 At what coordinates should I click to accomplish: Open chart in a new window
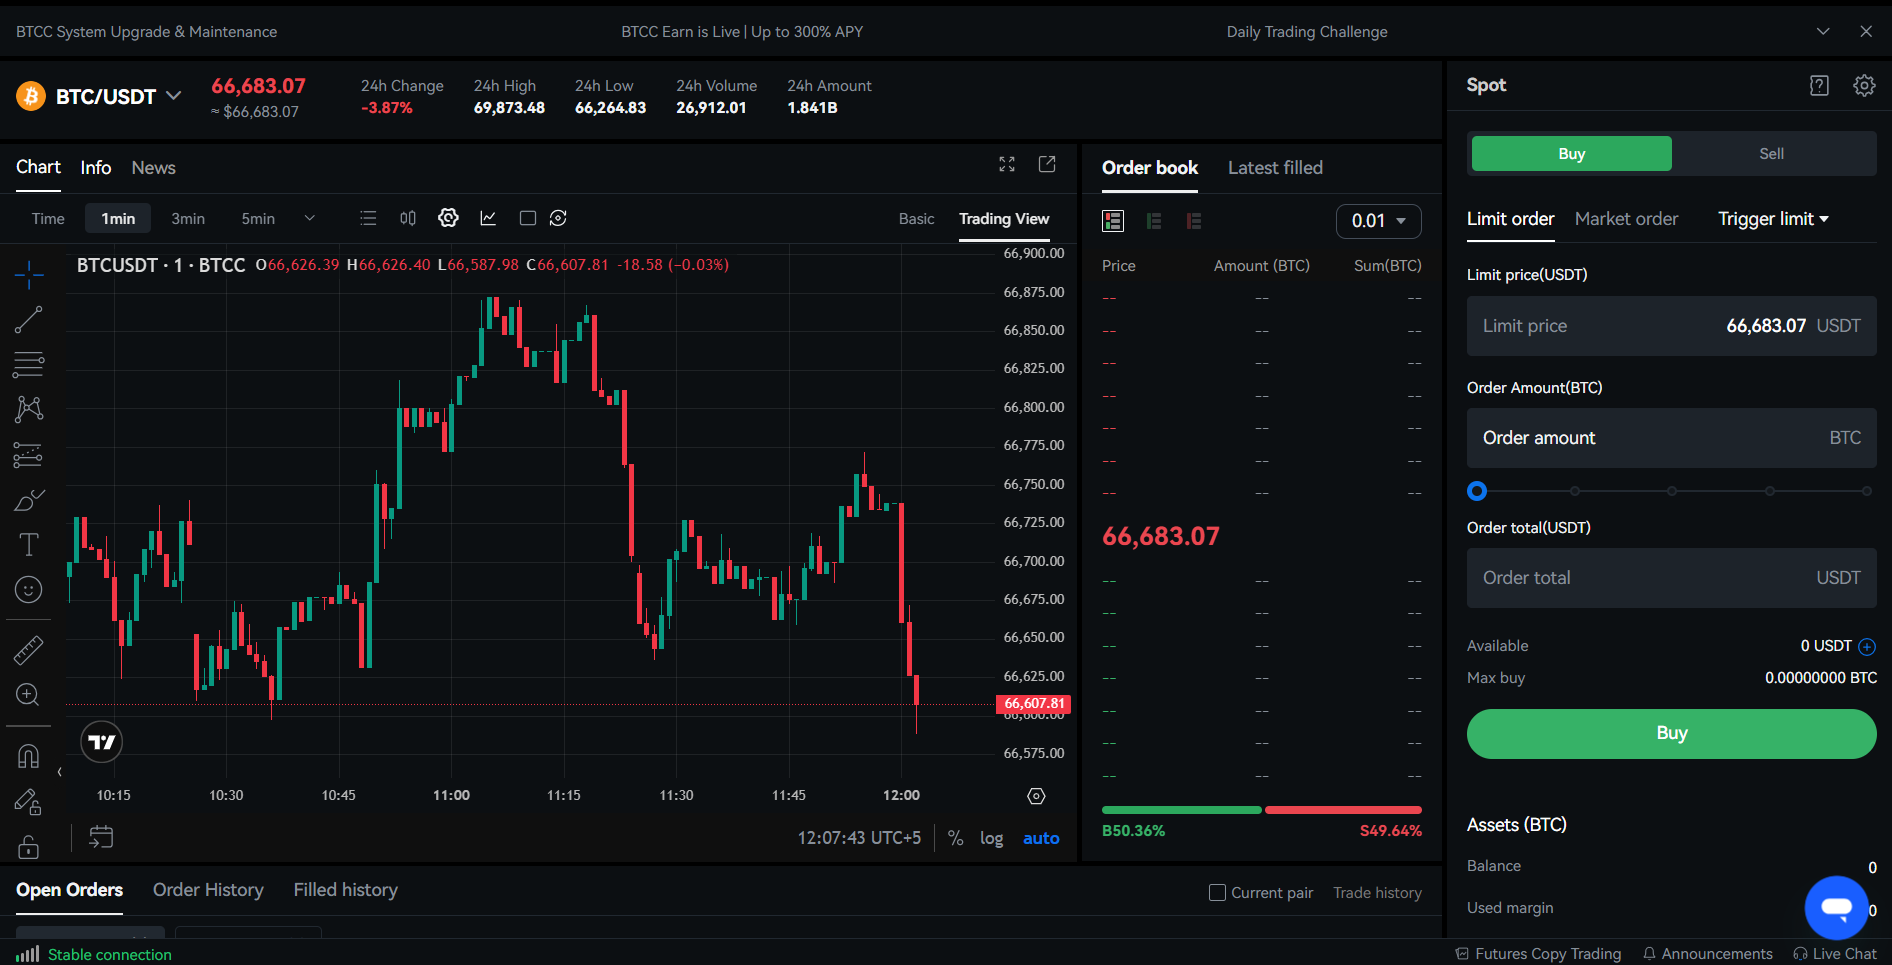tap(1047, 164)
